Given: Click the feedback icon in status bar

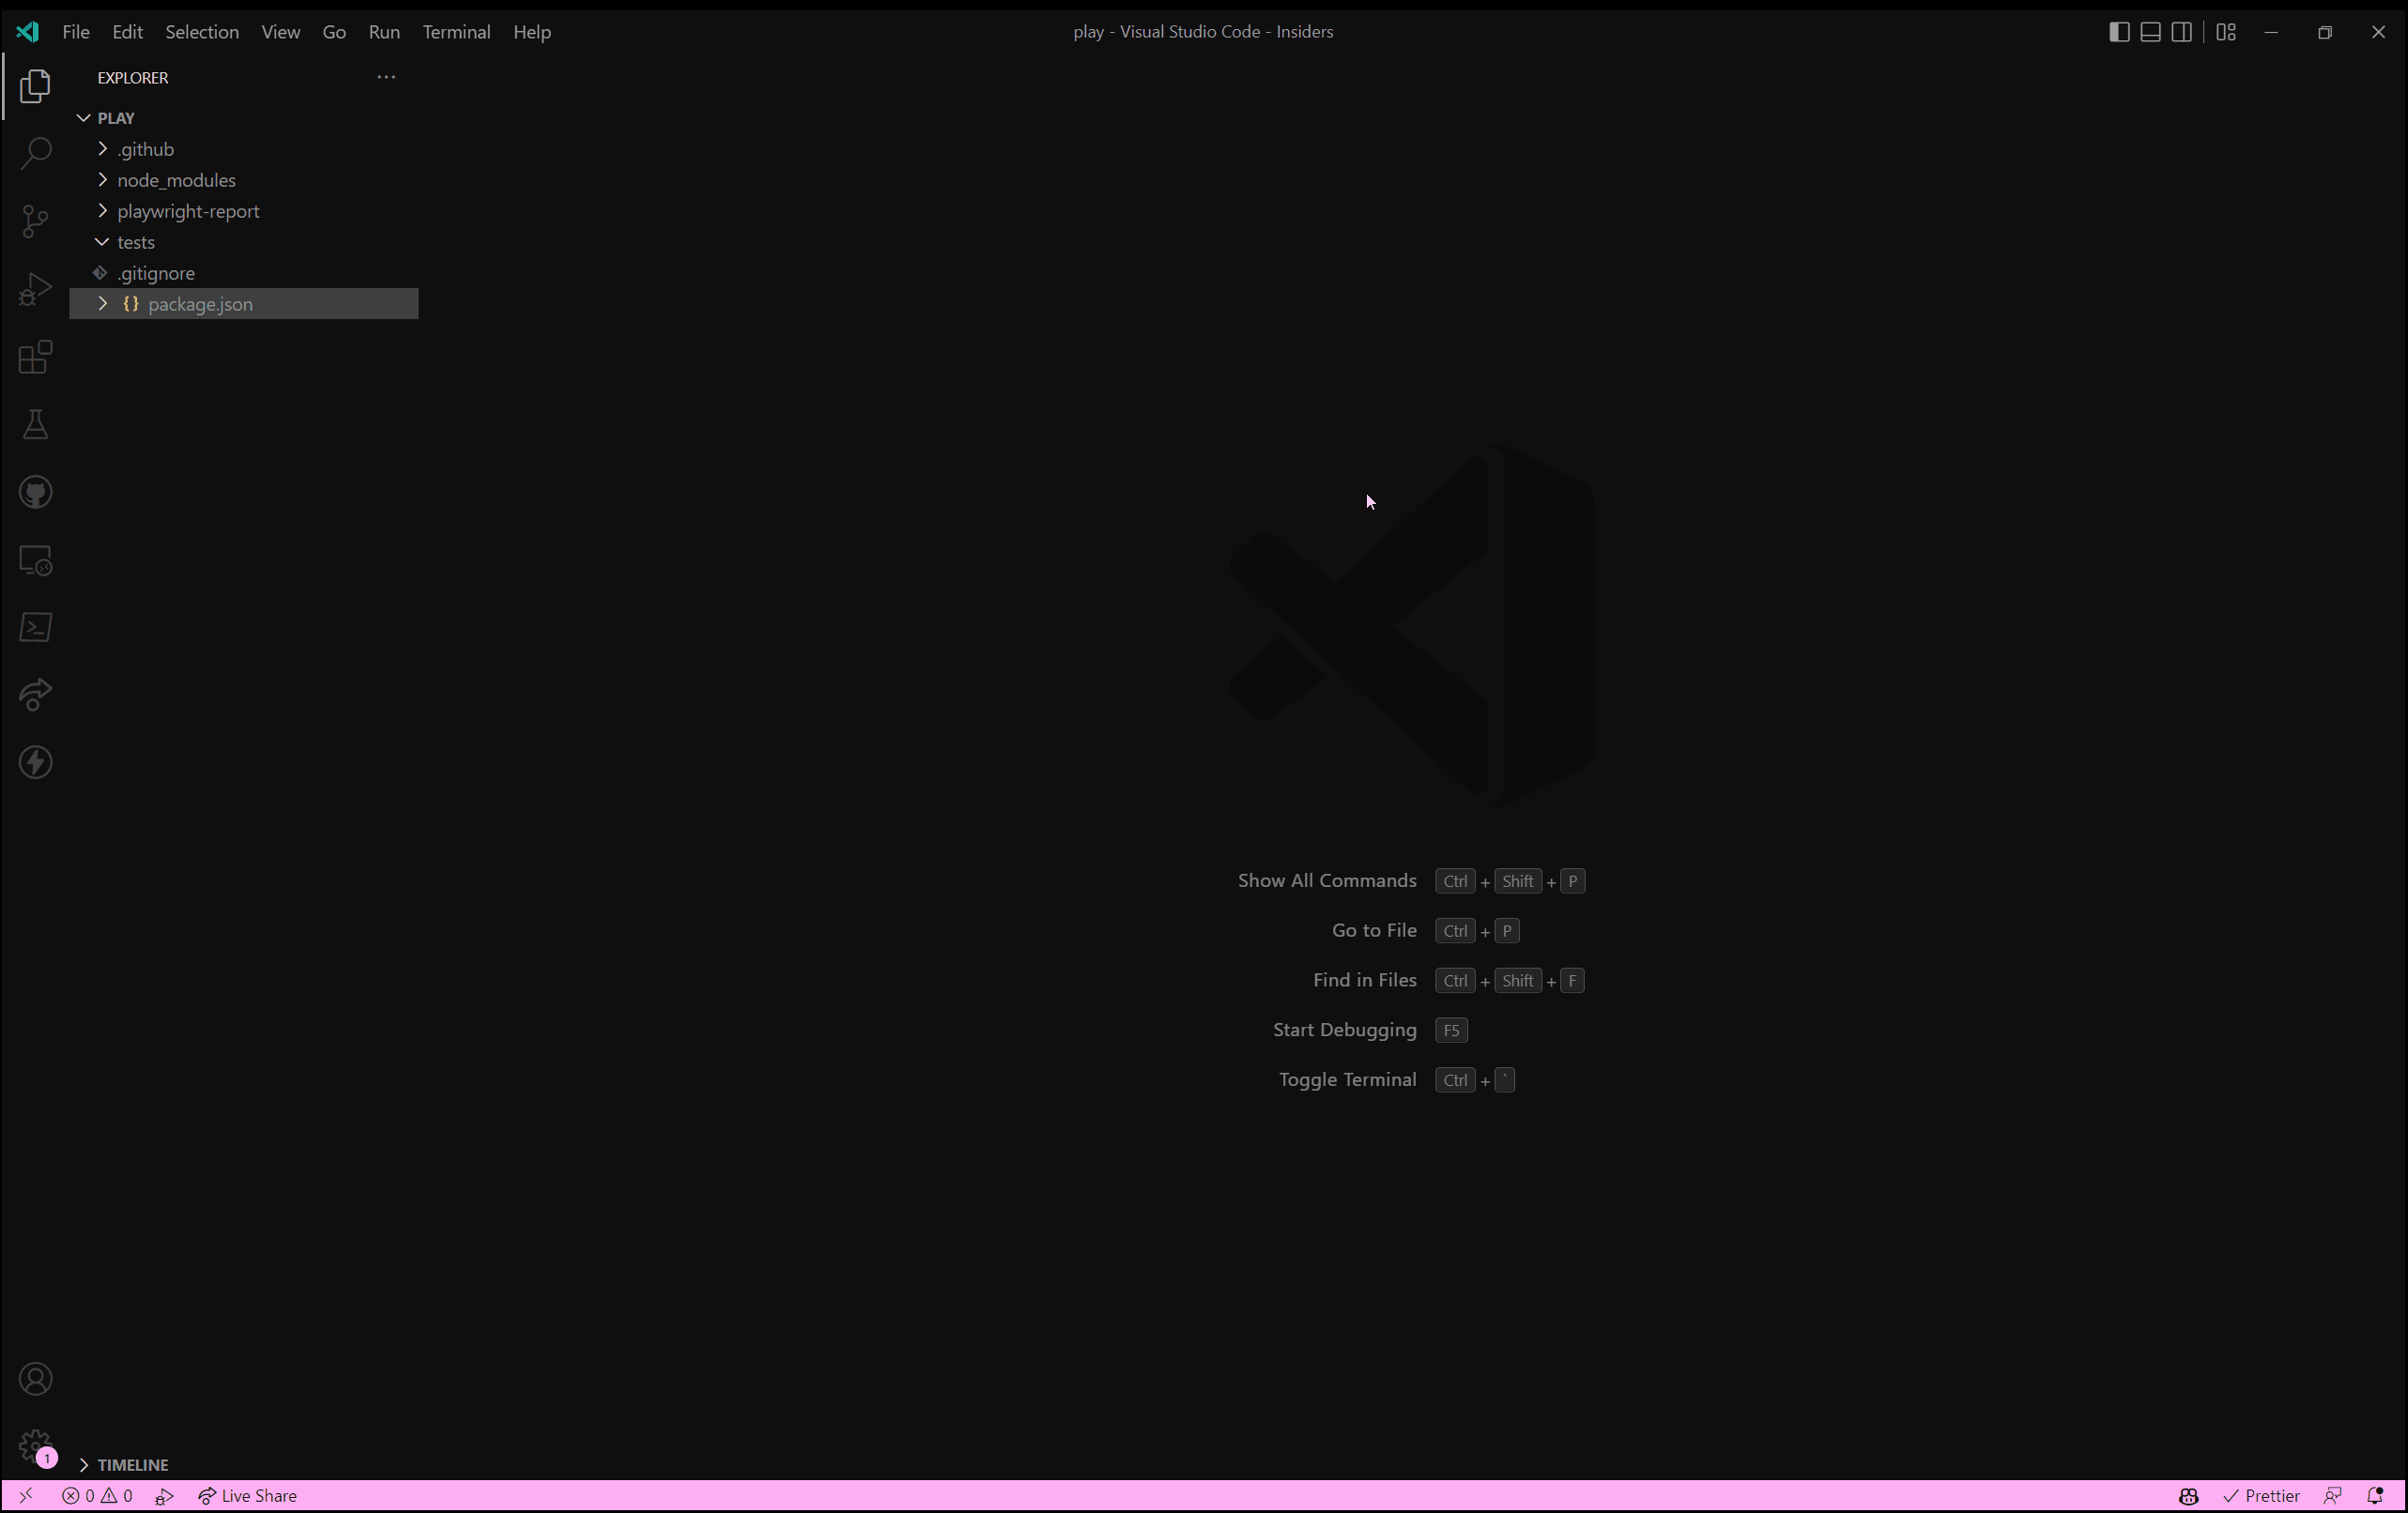Looking at the screenshot, I should pos(2332,1496).
